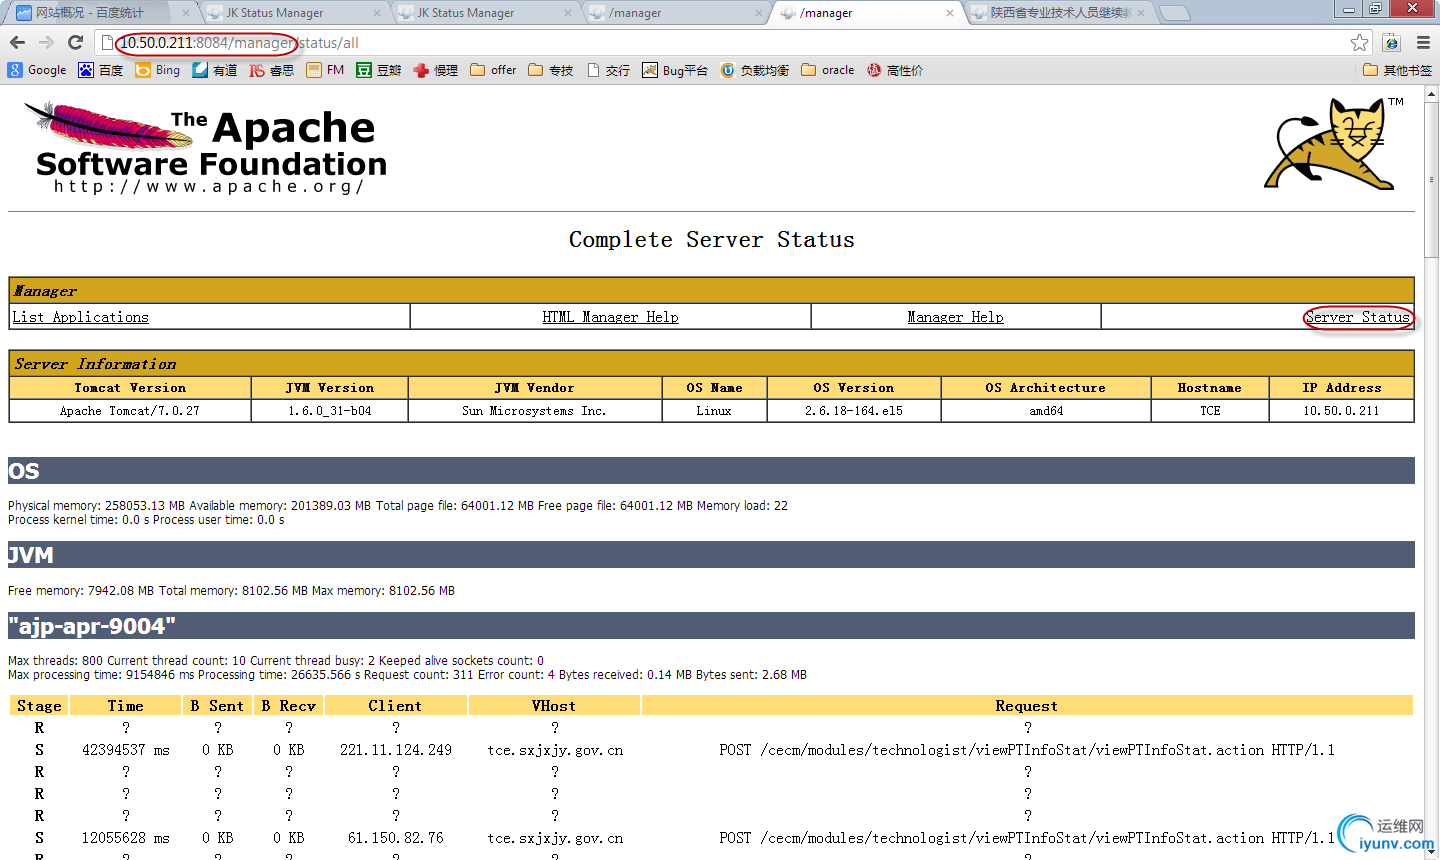Click the Tomcat cat logo

click(1333, 143)
